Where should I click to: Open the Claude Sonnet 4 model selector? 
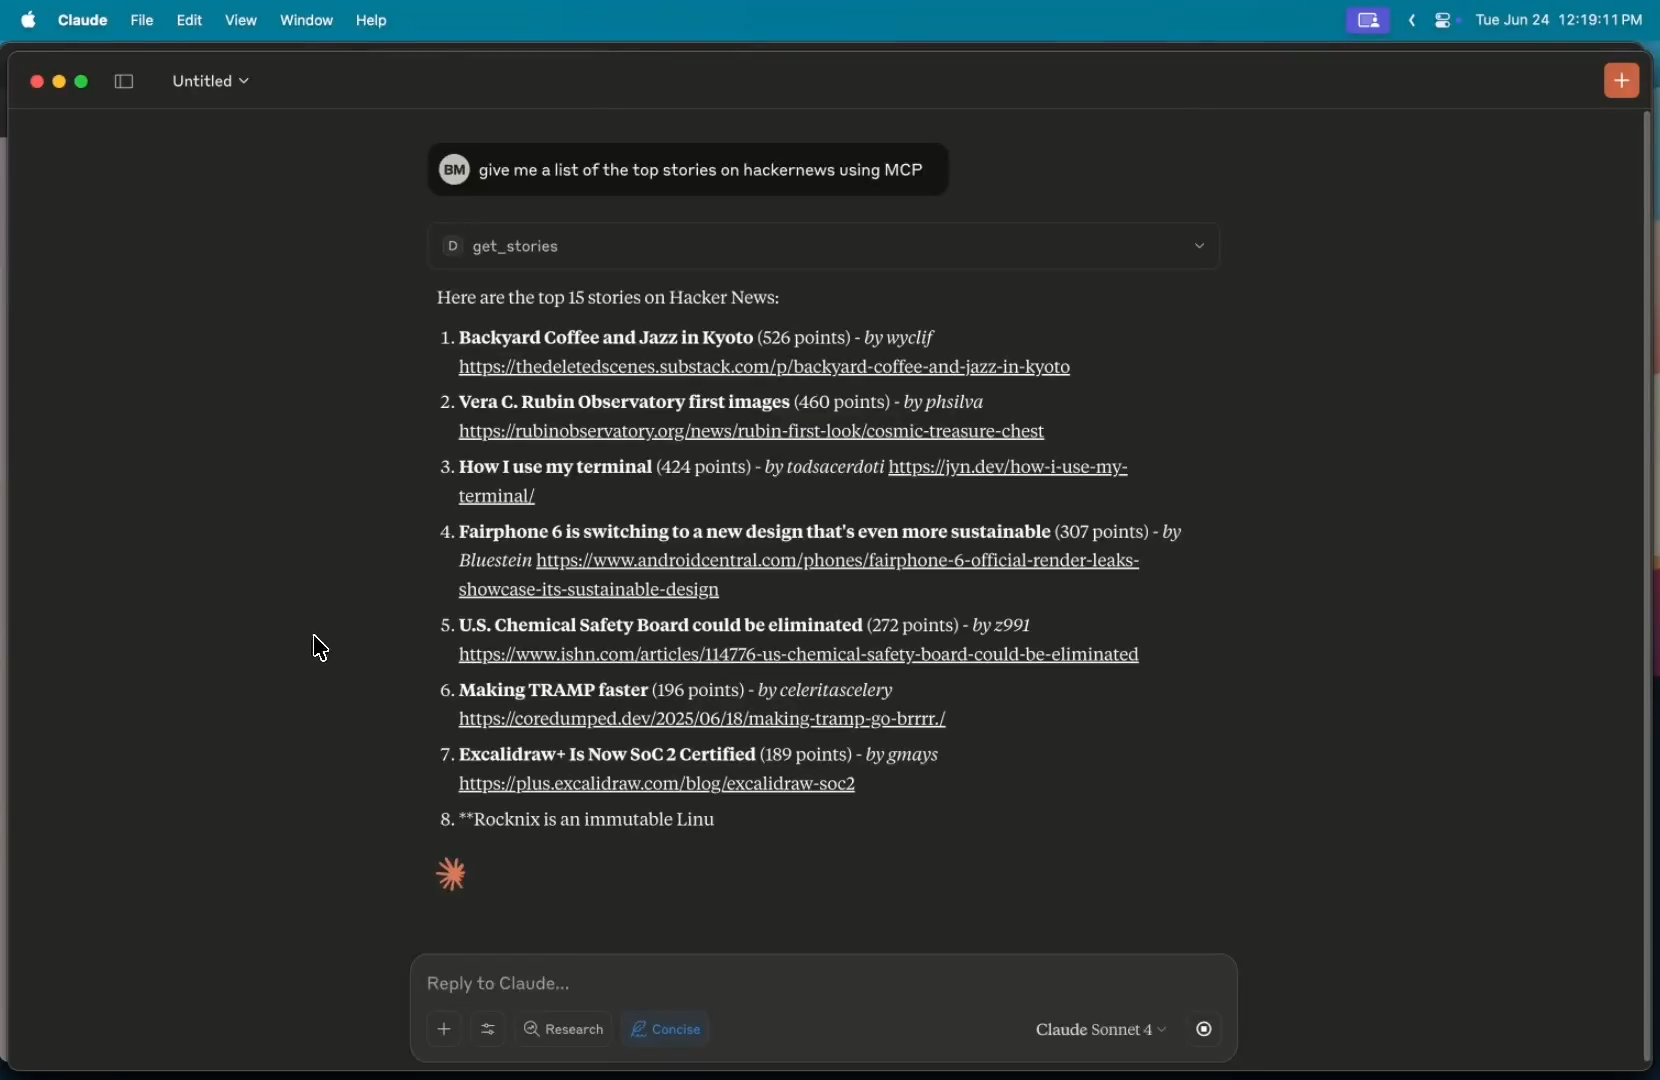pos(1100,1030)
